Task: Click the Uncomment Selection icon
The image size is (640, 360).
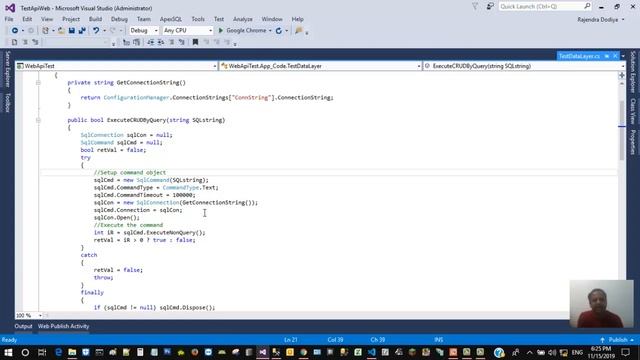Action: pos(182,42)
